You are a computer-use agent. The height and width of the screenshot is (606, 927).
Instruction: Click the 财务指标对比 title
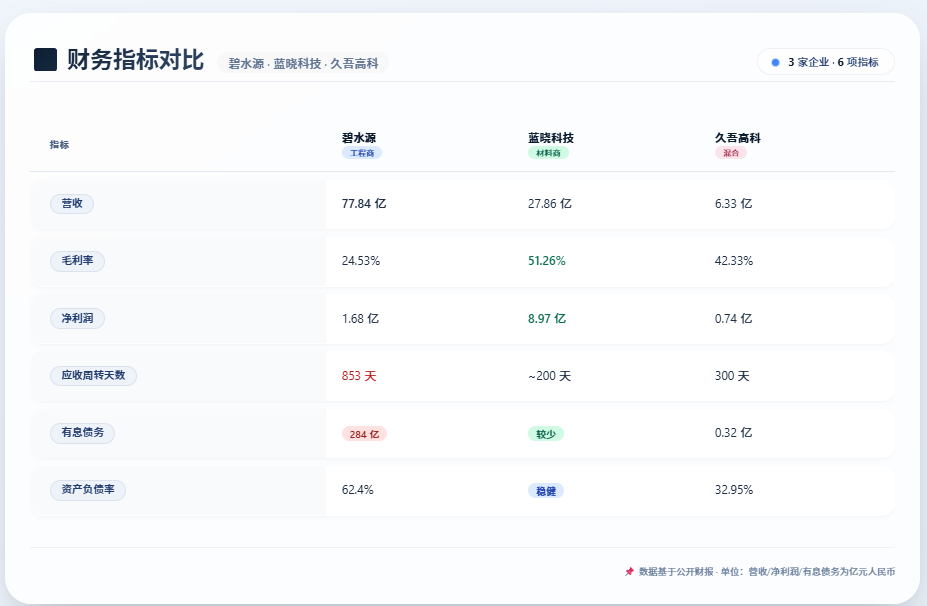(x=135, y=60)
